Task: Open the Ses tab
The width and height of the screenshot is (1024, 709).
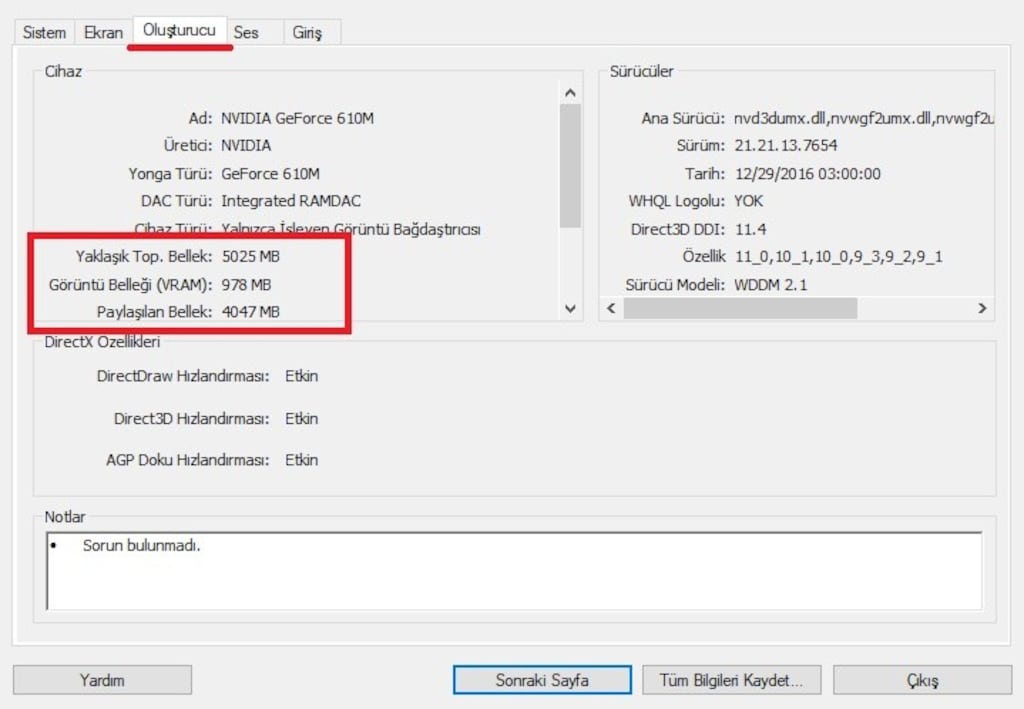Action: (x=246, y=32)
